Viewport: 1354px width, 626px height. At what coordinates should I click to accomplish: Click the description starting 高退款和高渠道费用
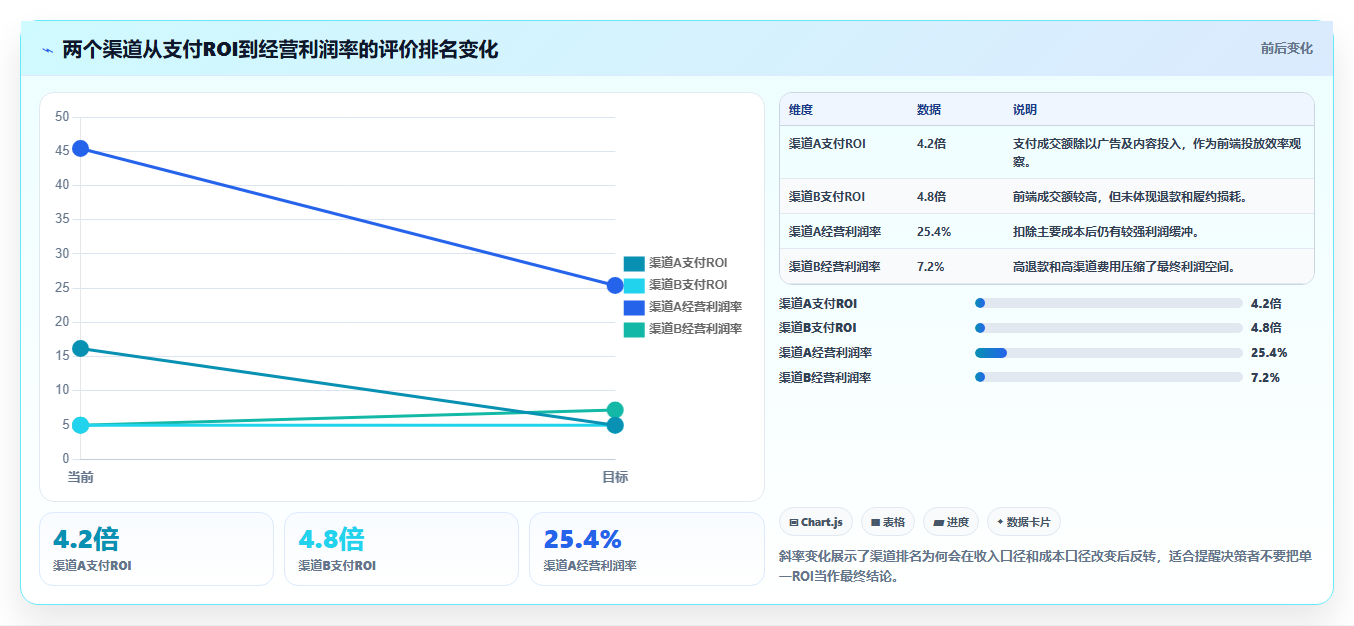[x=1124, y=267]
